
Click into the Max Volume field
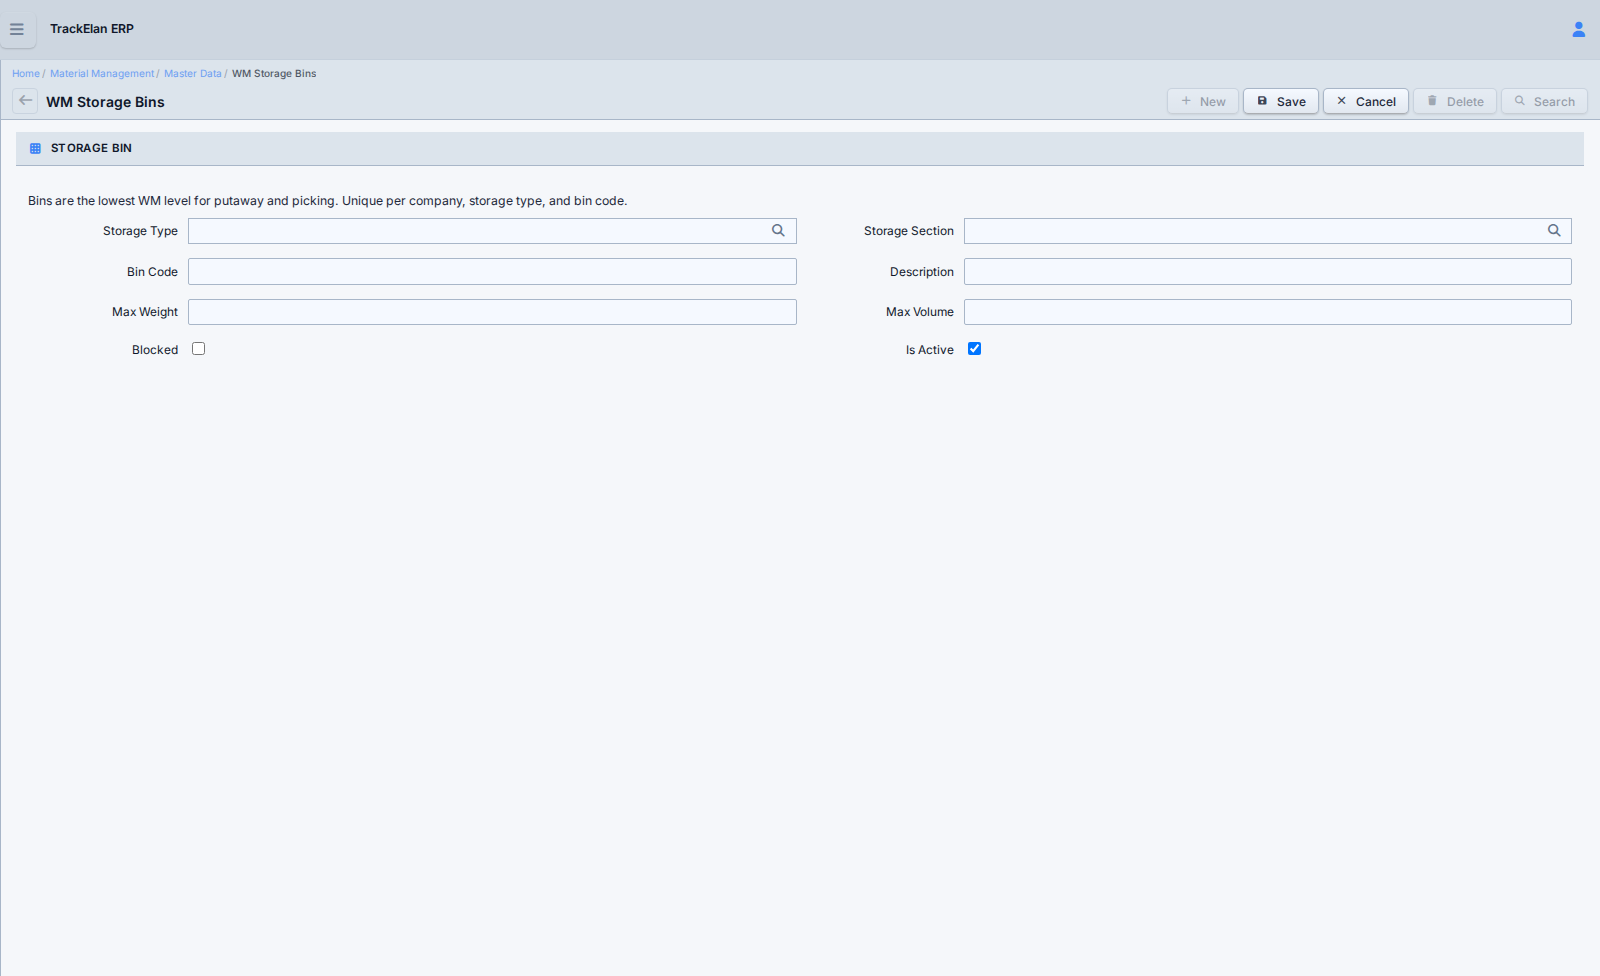pos(1268,312)
